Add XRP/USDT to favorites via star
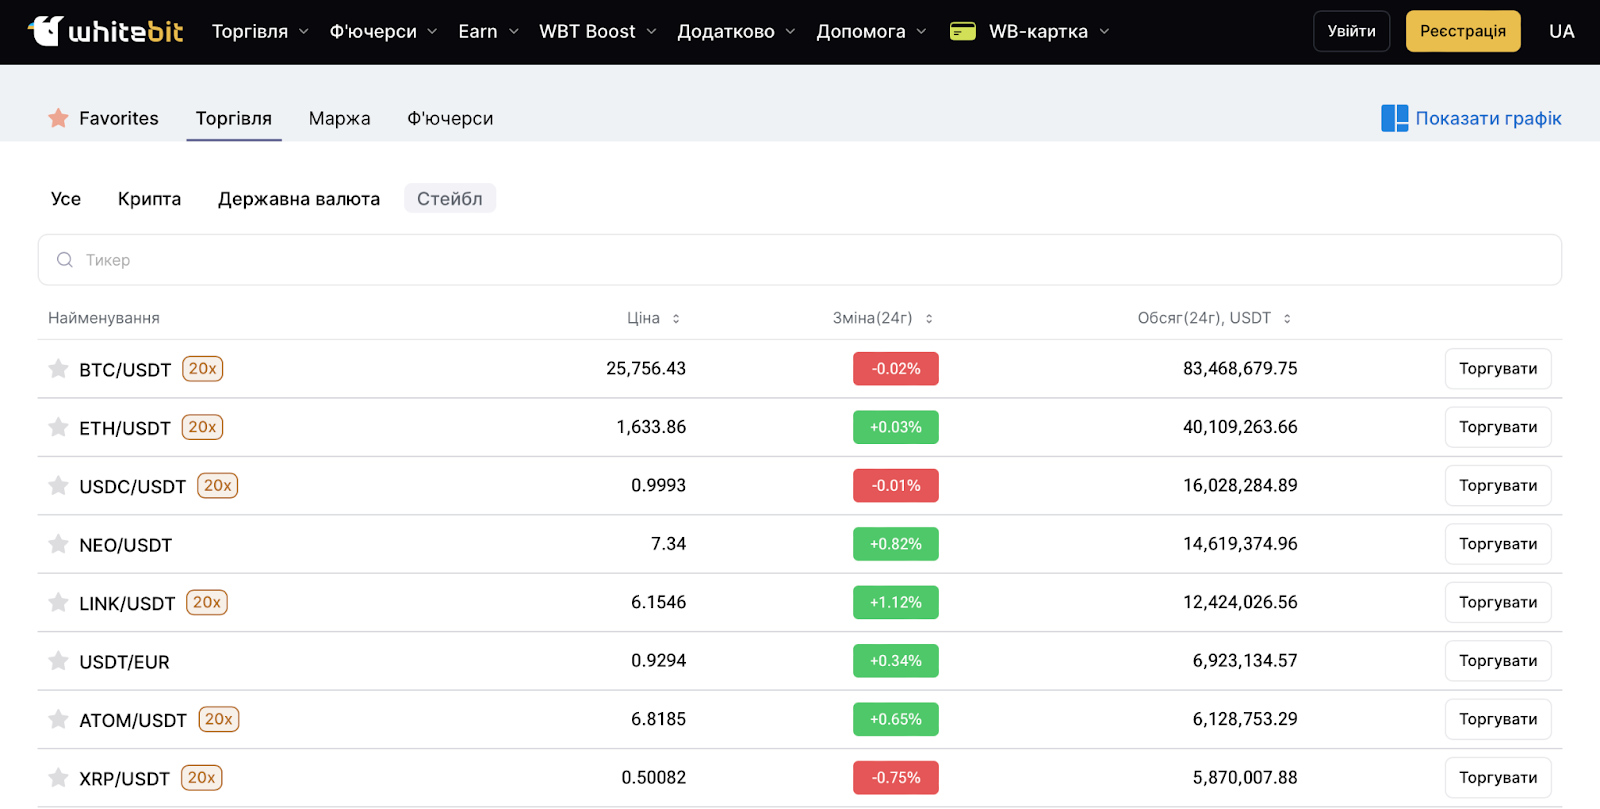The image size is (1600, 809). [x=58, y=778]
